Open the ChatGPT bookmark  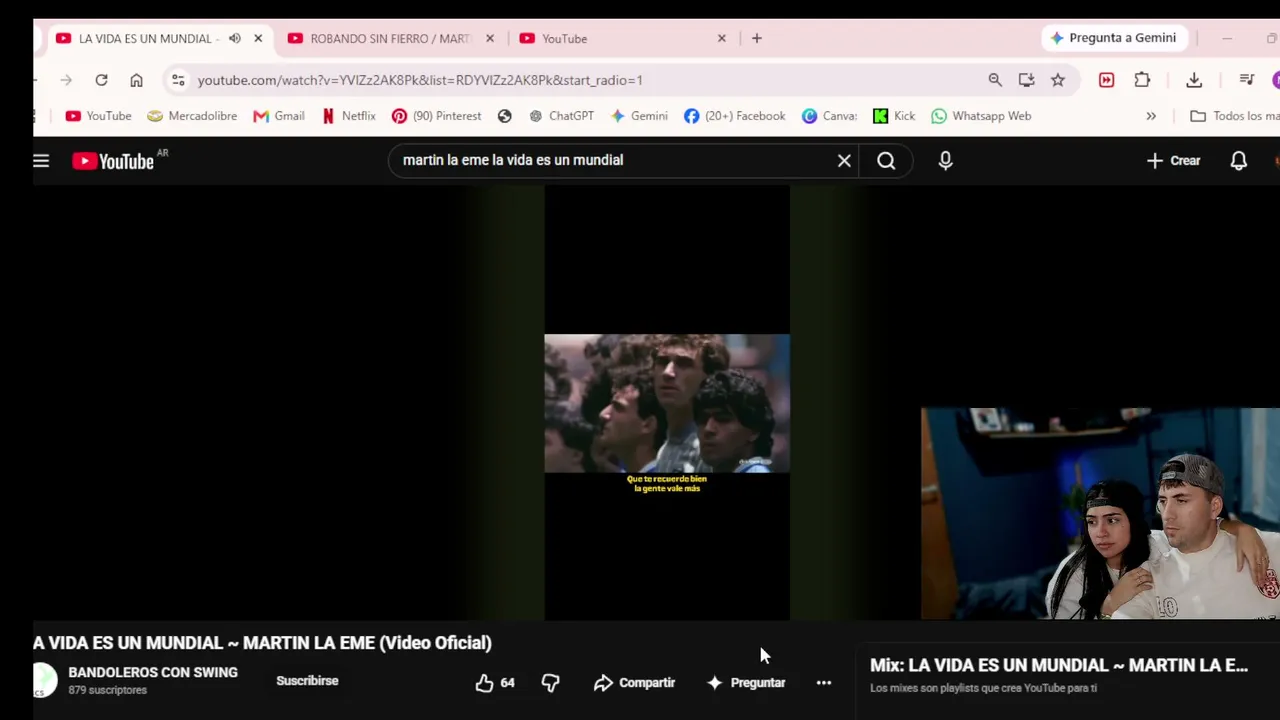[561, 116]
